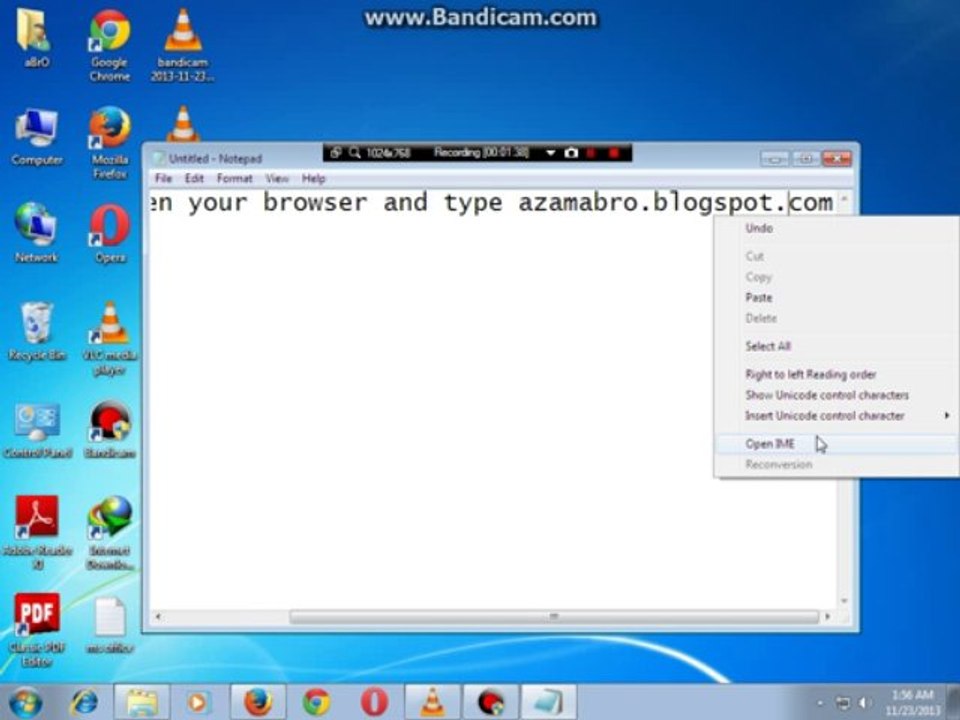960x720 pixels.
Task: Select the ms office file icon
Action: click(110, 625)
